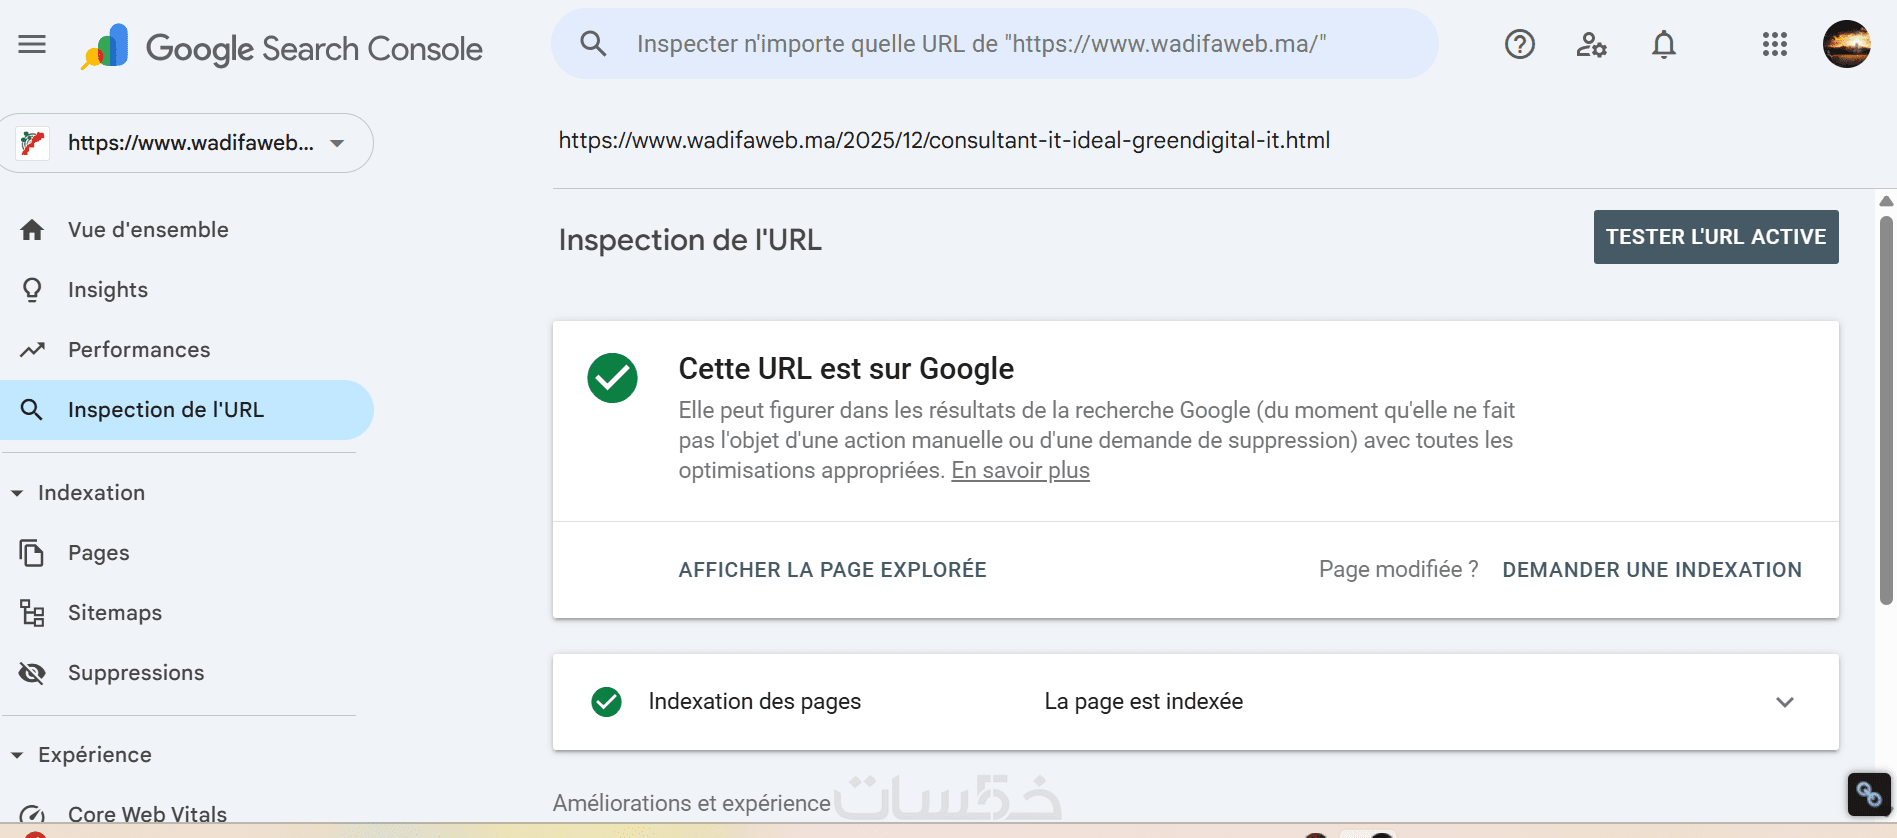The width and height of the screenshot is (1897, 838).
Task: Open the Google apps grid
Action: pyautogui.click(x=1774, y=44)
